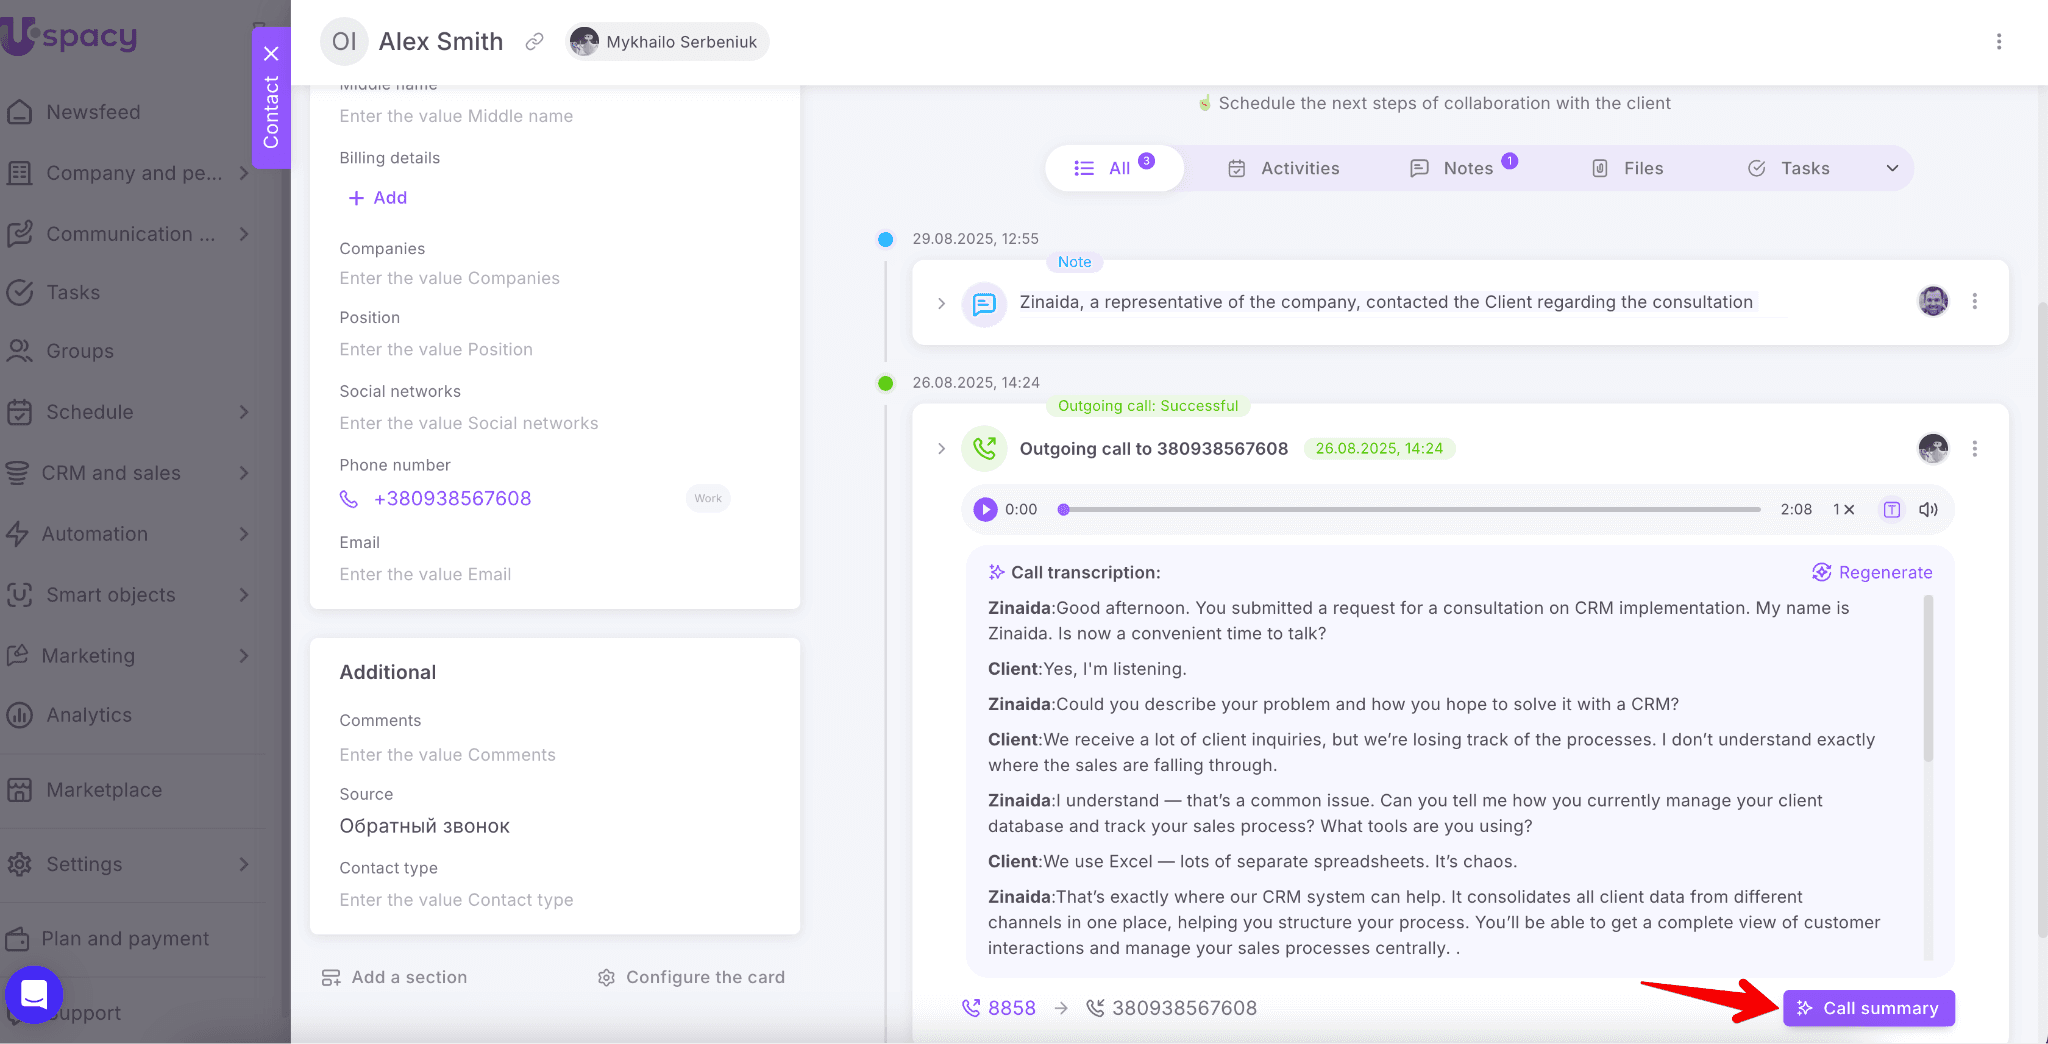Click the Call summary button

[x=1868, y=1008]
